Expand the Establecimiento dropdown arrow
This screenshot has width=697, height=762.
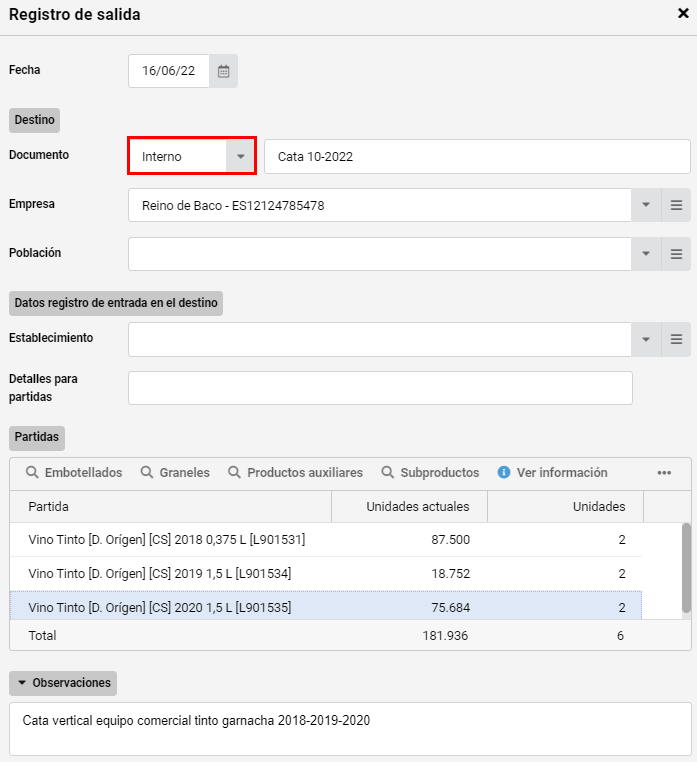[646, 339]
